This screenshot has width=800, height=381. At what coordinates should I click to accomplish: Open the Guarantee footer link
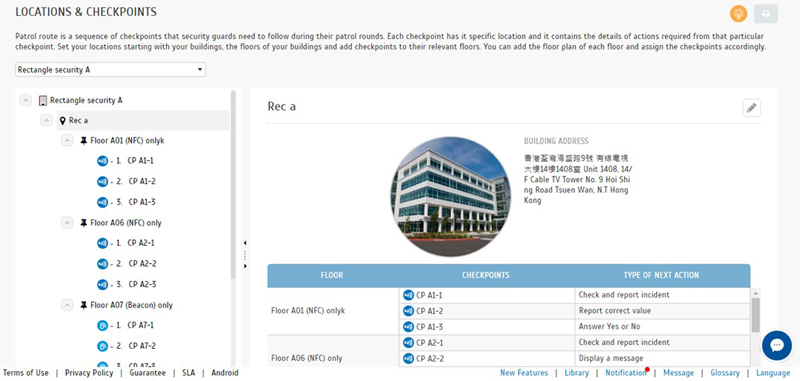(x=147, y=373)
